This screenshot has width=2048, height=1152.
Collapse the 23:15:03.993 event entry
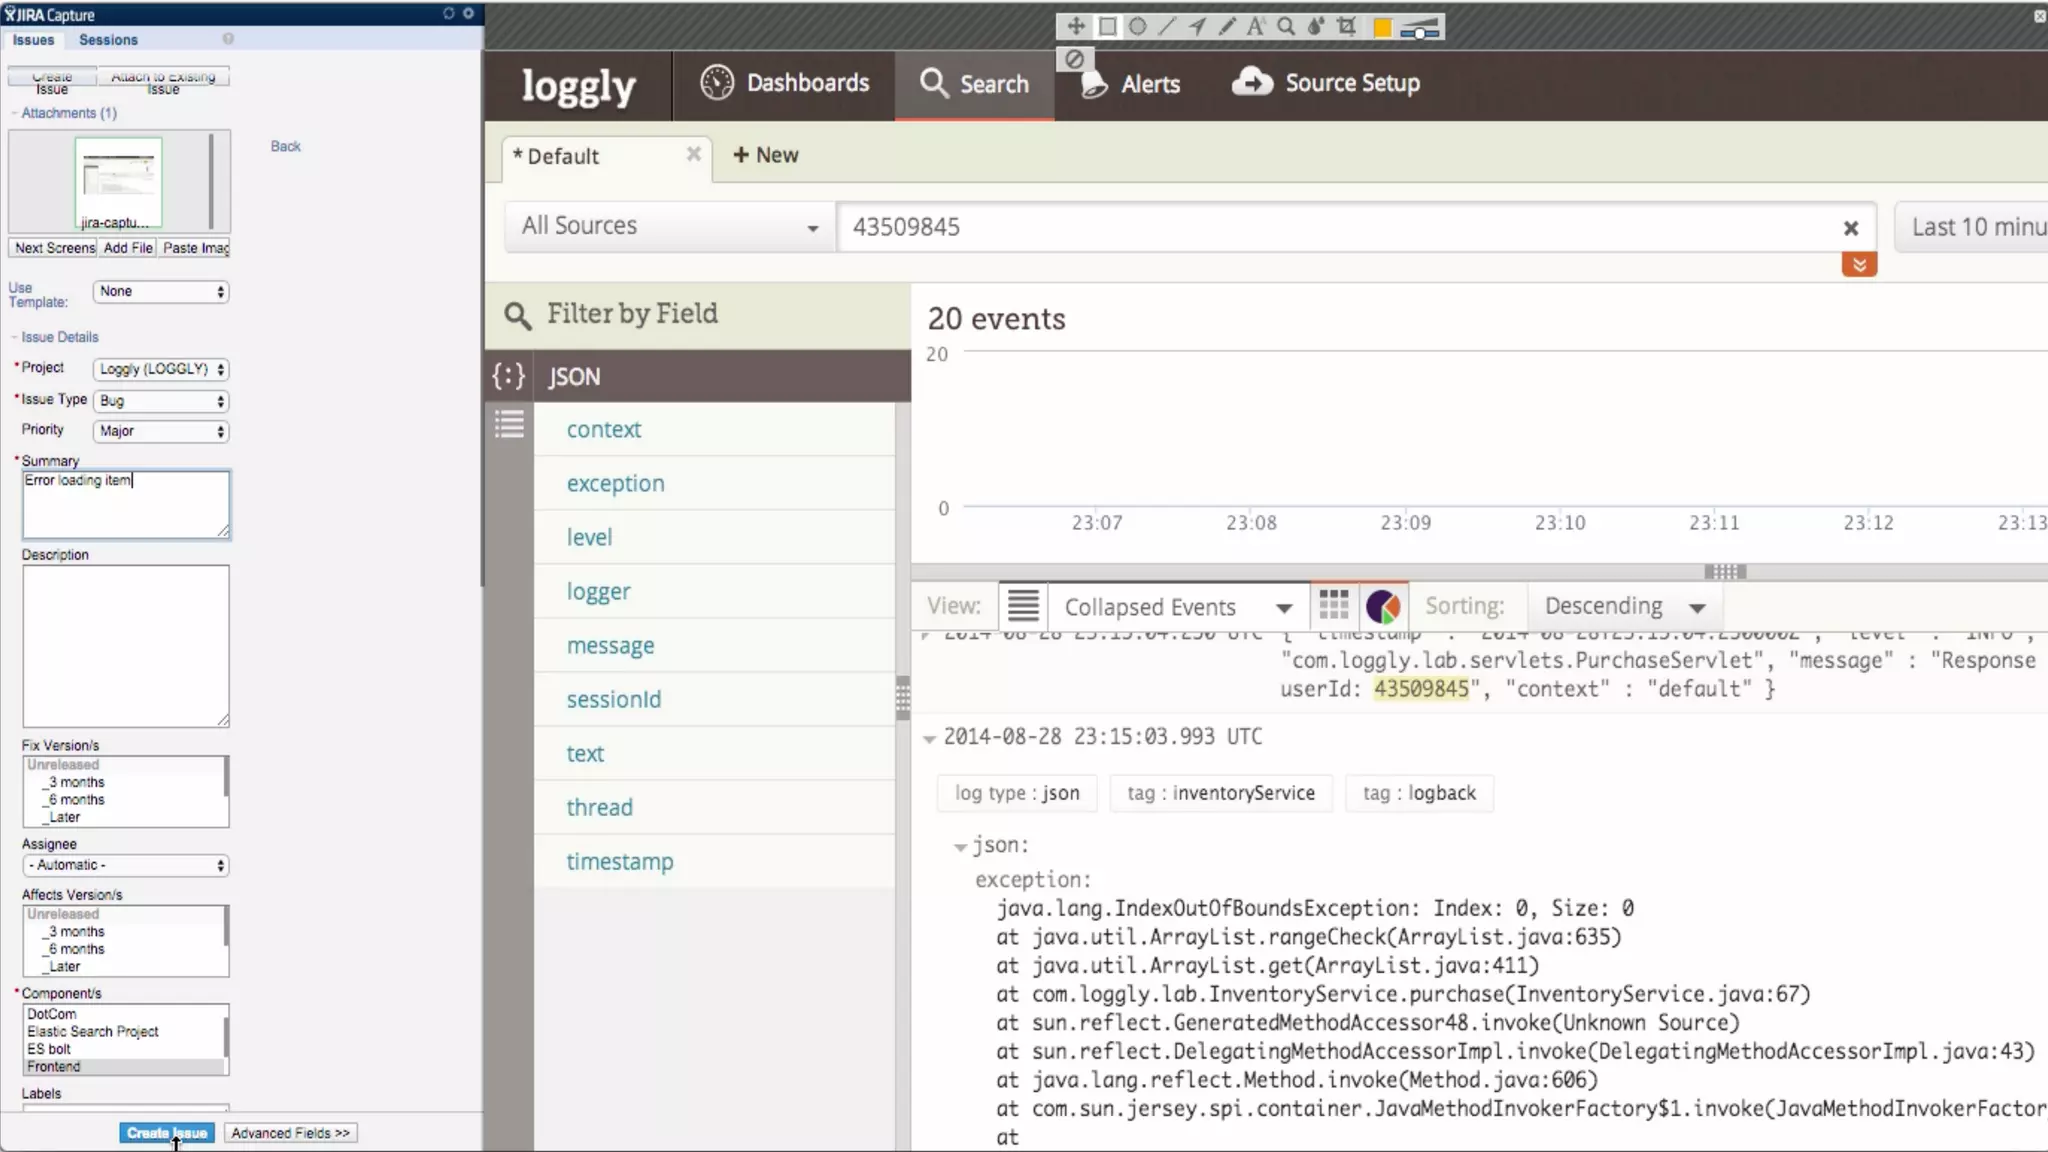929,739
